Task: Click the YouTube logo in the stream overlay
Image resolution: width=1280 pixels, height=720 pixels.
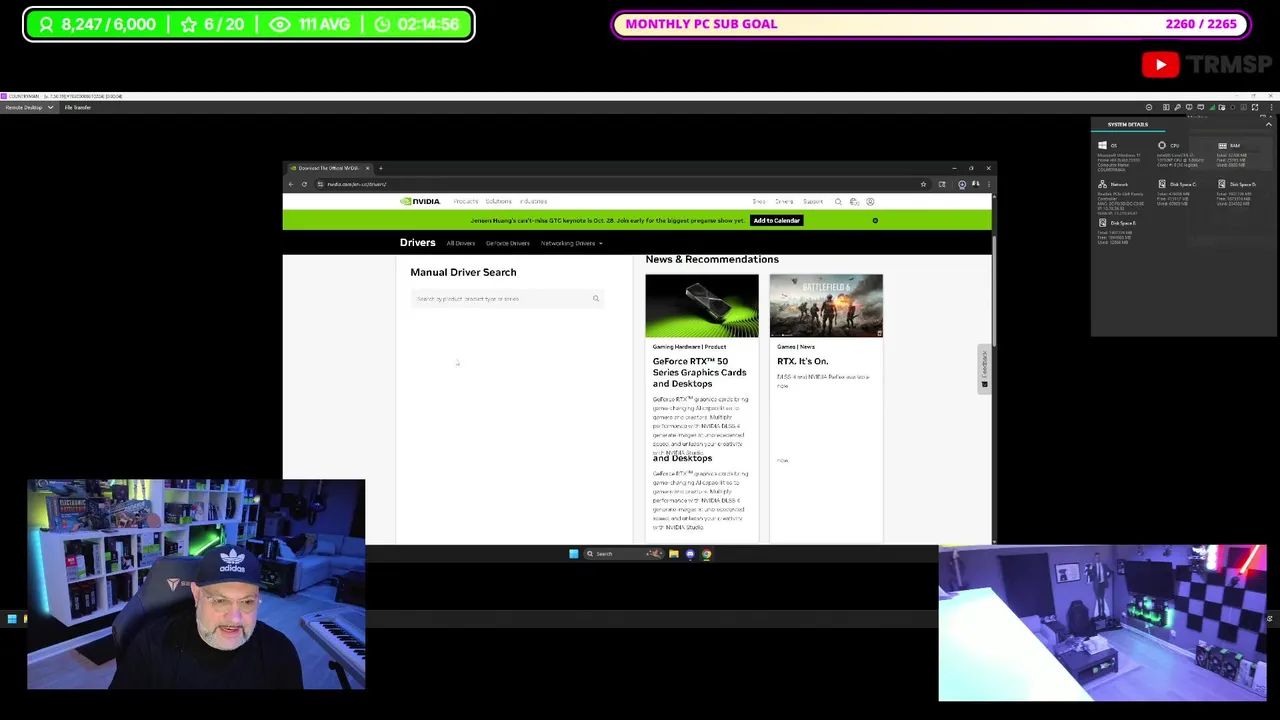Action: point(1160,65)
